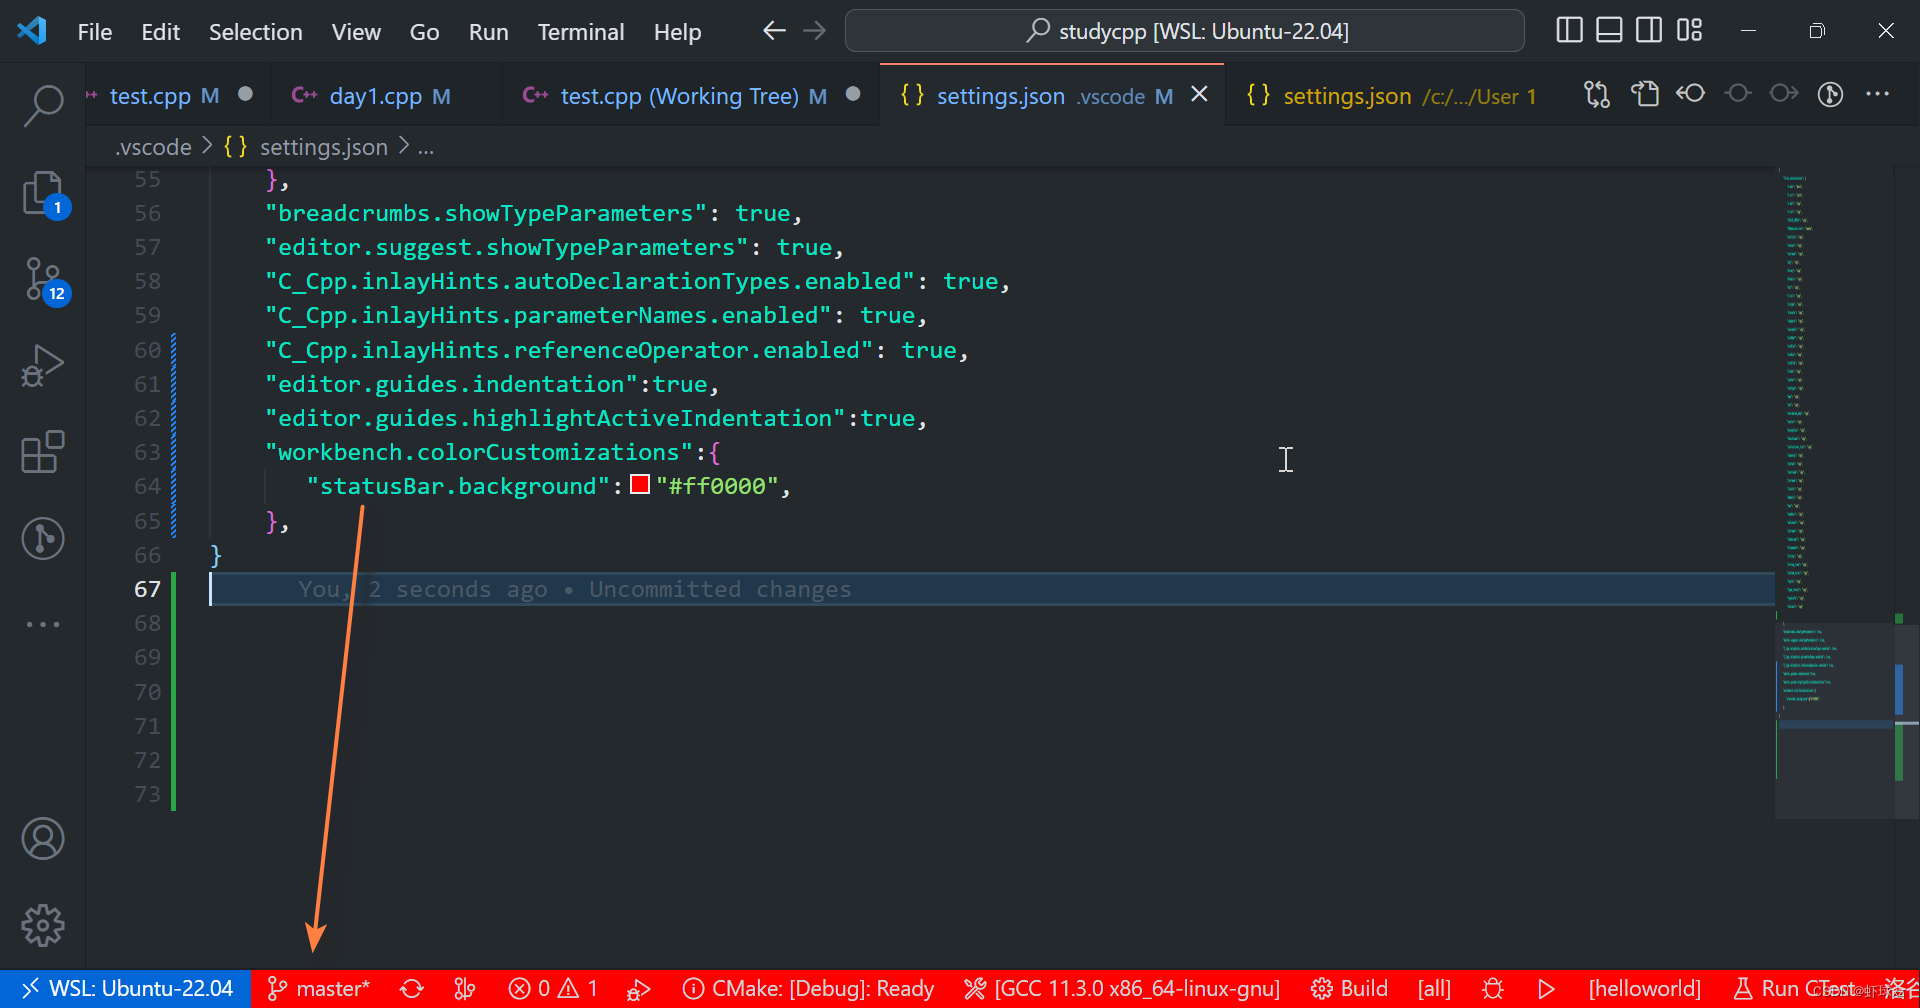
Task: Open the Run and Debug view
Action: (43, 366)
